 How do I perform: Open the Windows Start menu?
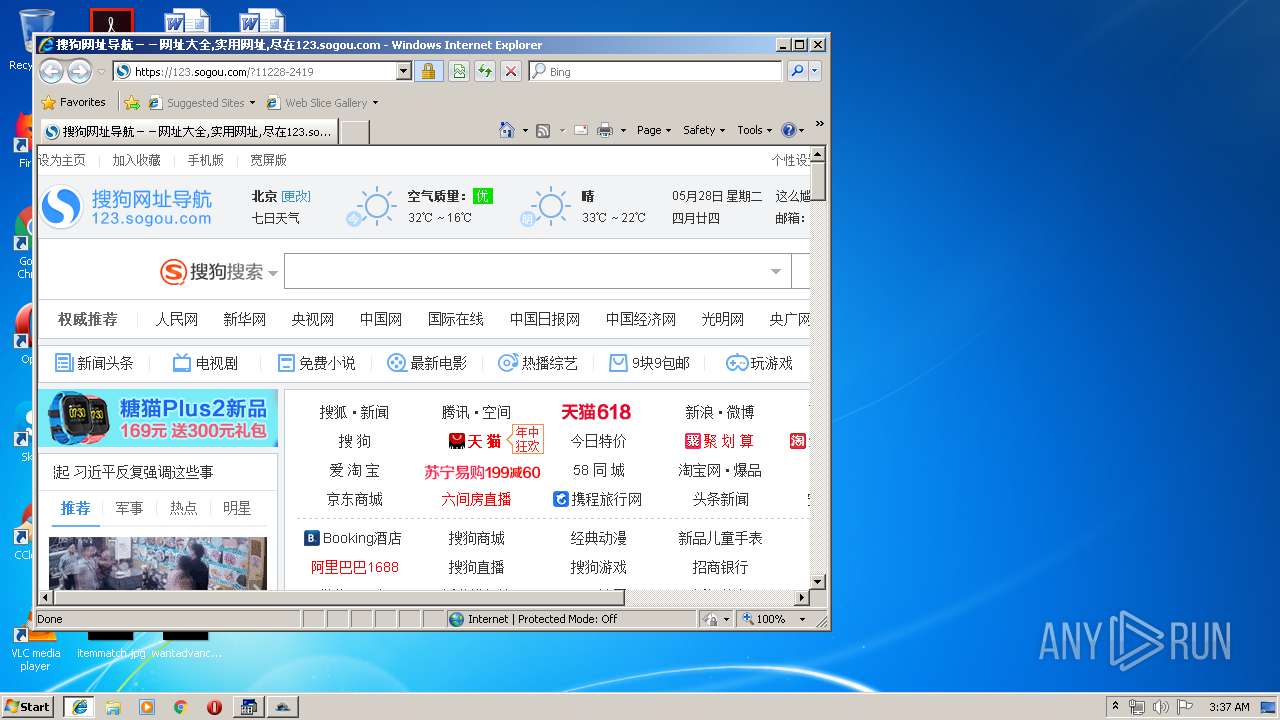tap(27, 706)
